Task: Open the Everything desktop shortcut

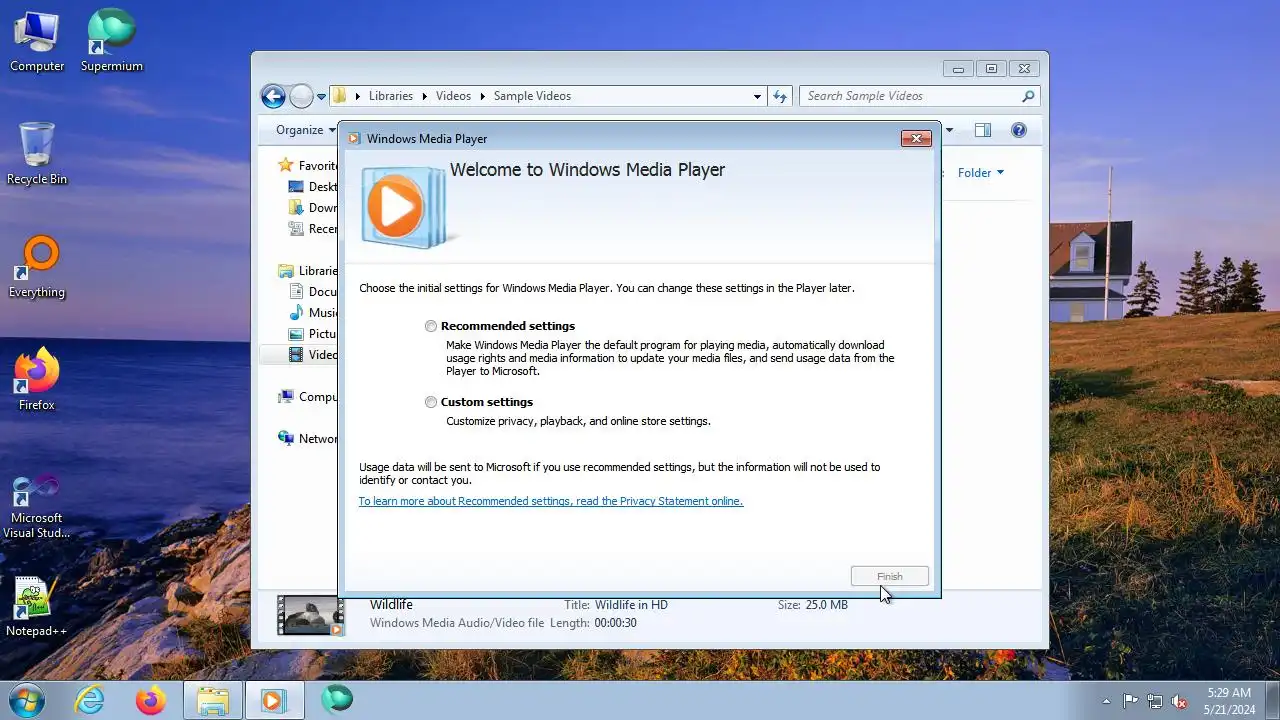Action: tap(37, 267)
